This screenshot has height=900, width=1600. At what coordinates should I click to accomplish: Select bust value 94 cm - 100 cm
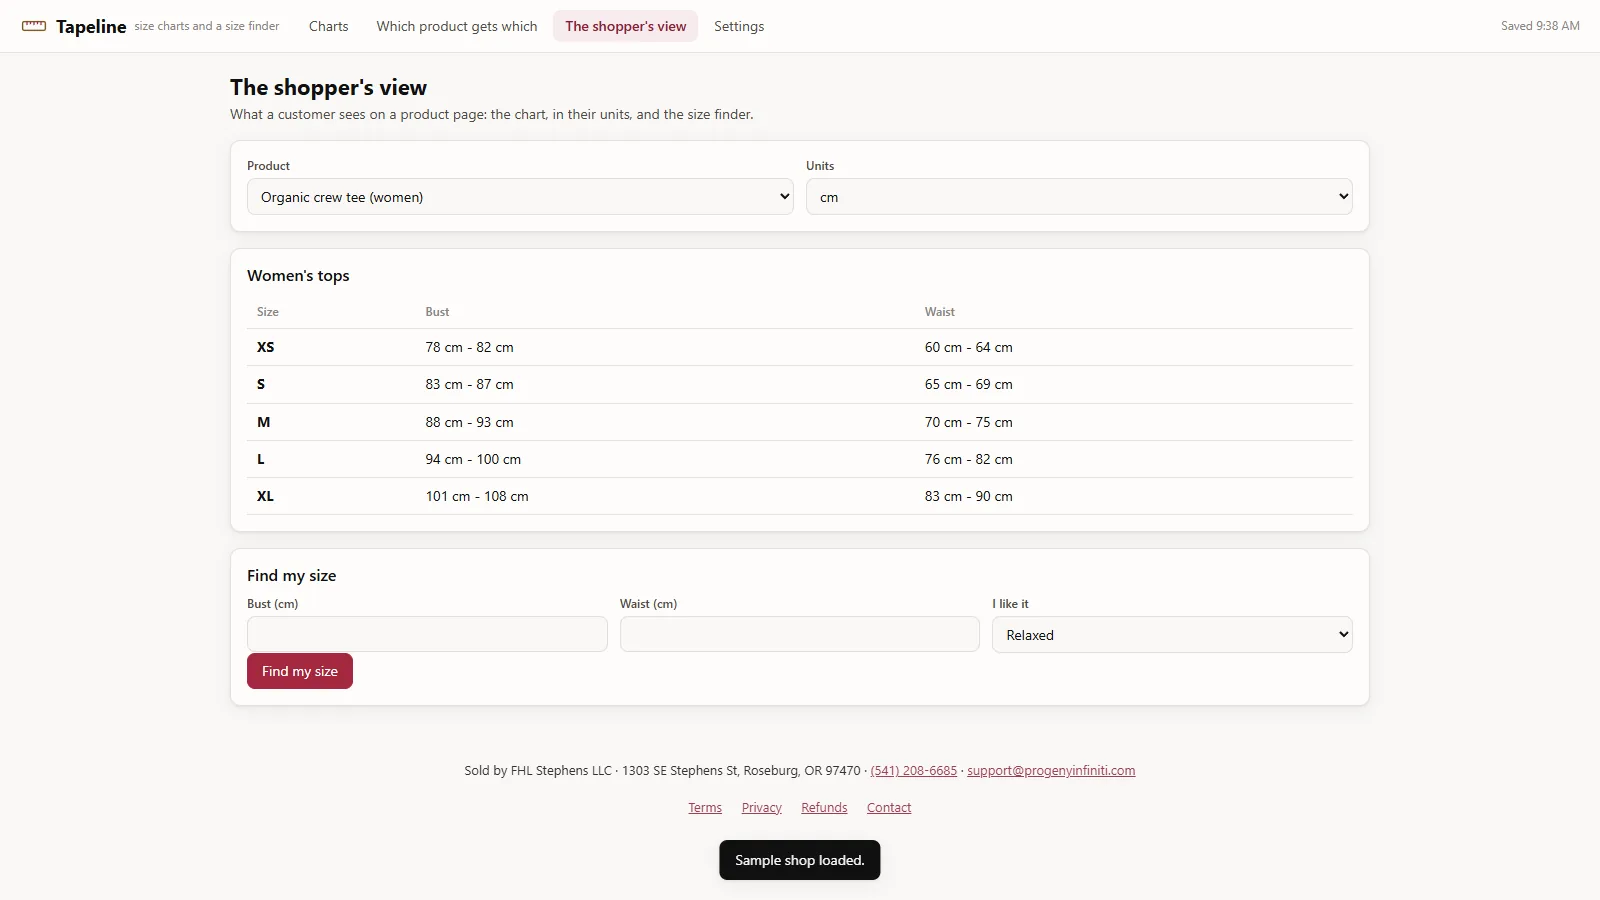click(473, 459)
